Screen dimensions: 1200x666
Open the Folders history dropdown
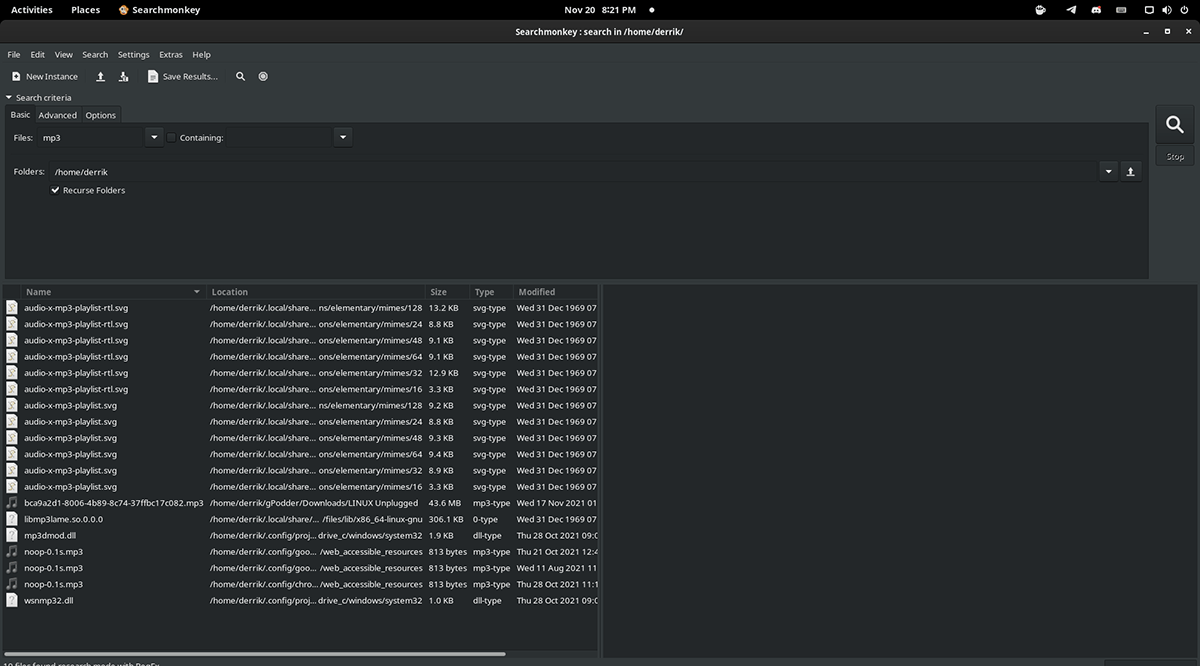click(x=1107, y=171)
